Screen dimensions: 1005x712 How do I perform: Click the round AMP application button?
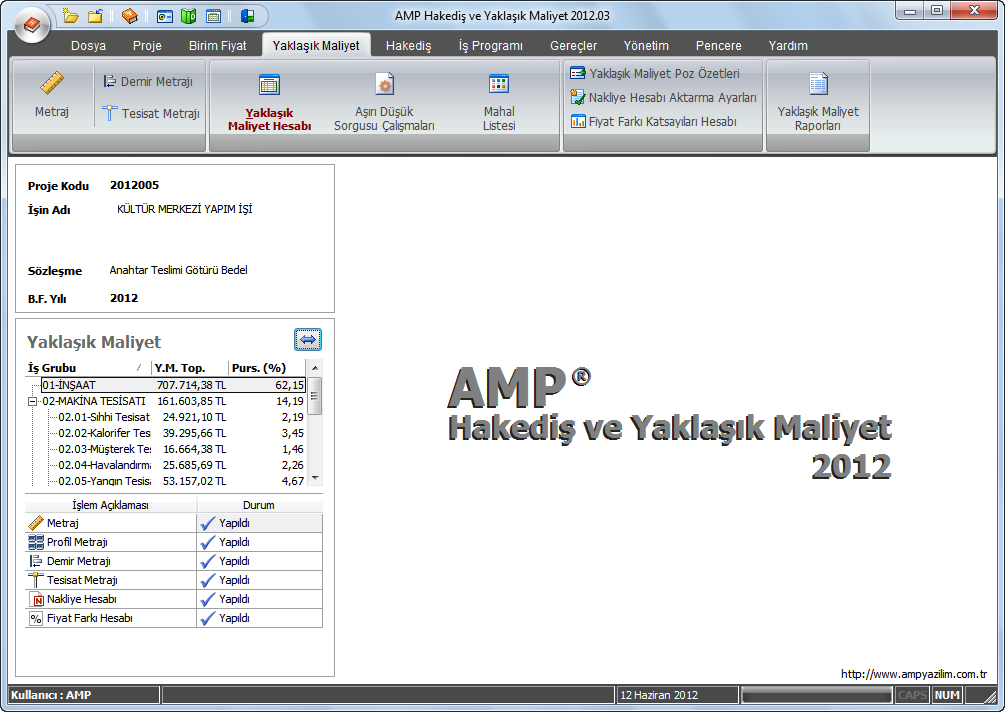coord(31,22)
